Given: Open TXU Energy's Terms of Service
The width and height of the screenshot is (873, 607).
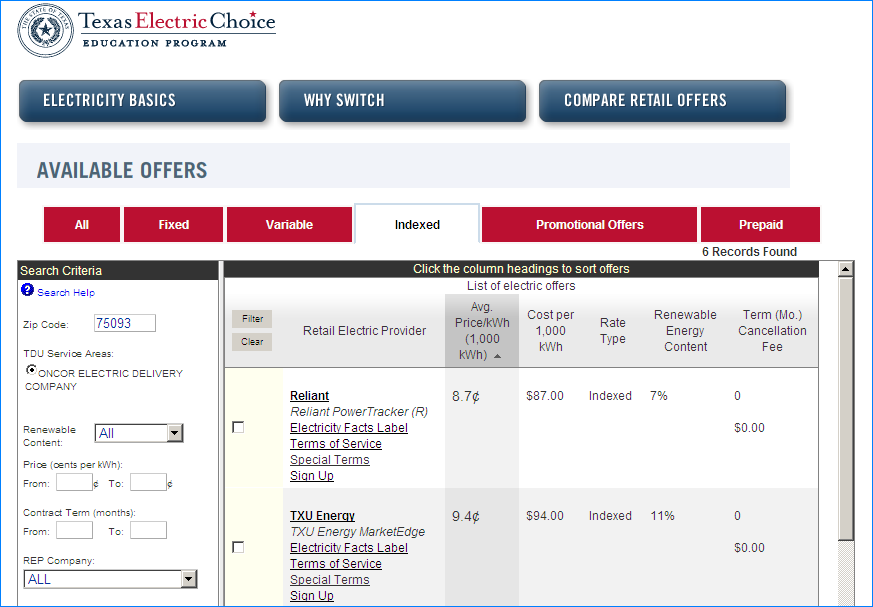Looking at the screenshot, I should (336, 564).
